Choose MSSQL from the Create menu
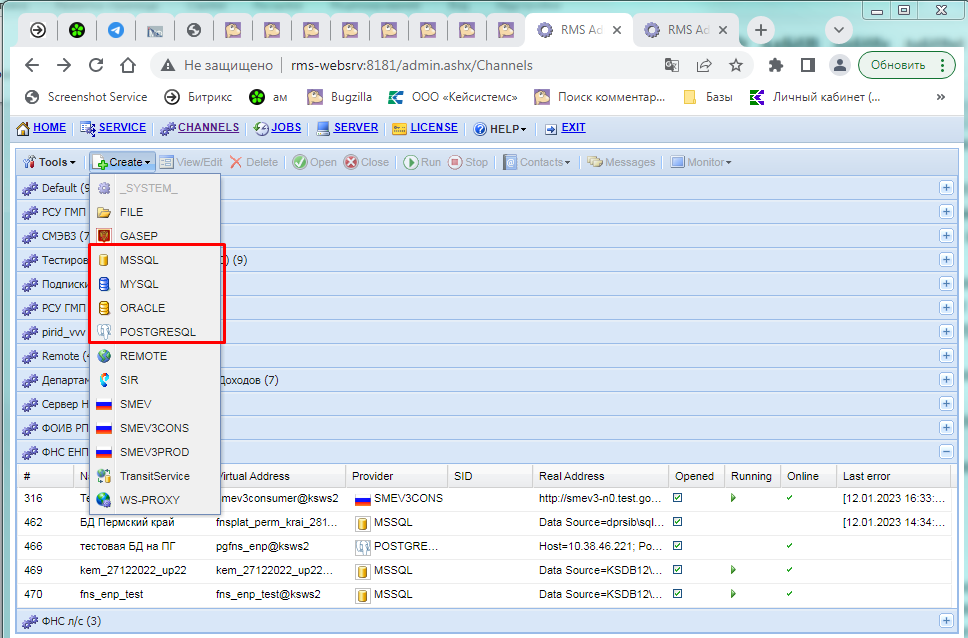Screen dimensions: 968x638 [155, 260]
